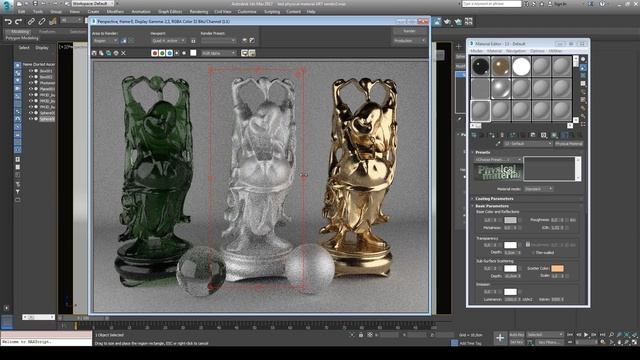Hide Plane001 using its eye icon
Image resolution: width=640 pixels, height=360 pixels.
[x=31, y=89]
